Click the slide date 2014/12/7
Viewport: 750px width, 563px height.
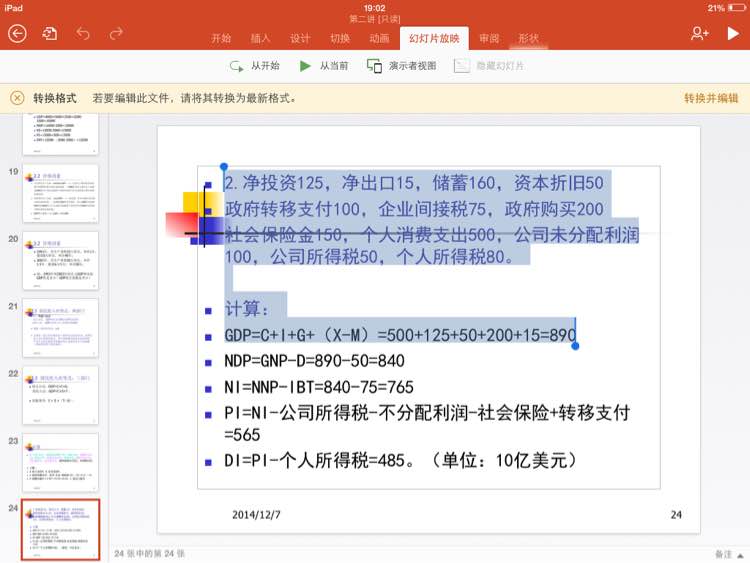pyautogui.click(x=256, y=515)
